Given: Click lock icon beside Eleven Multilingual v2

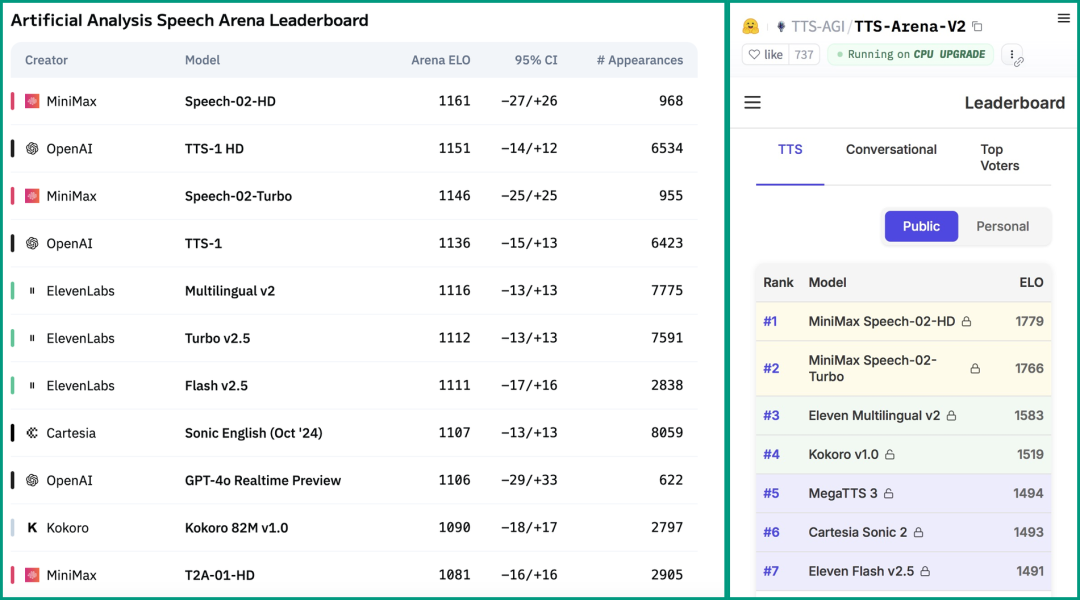Looking at the screenshot, I should (951, 416).
